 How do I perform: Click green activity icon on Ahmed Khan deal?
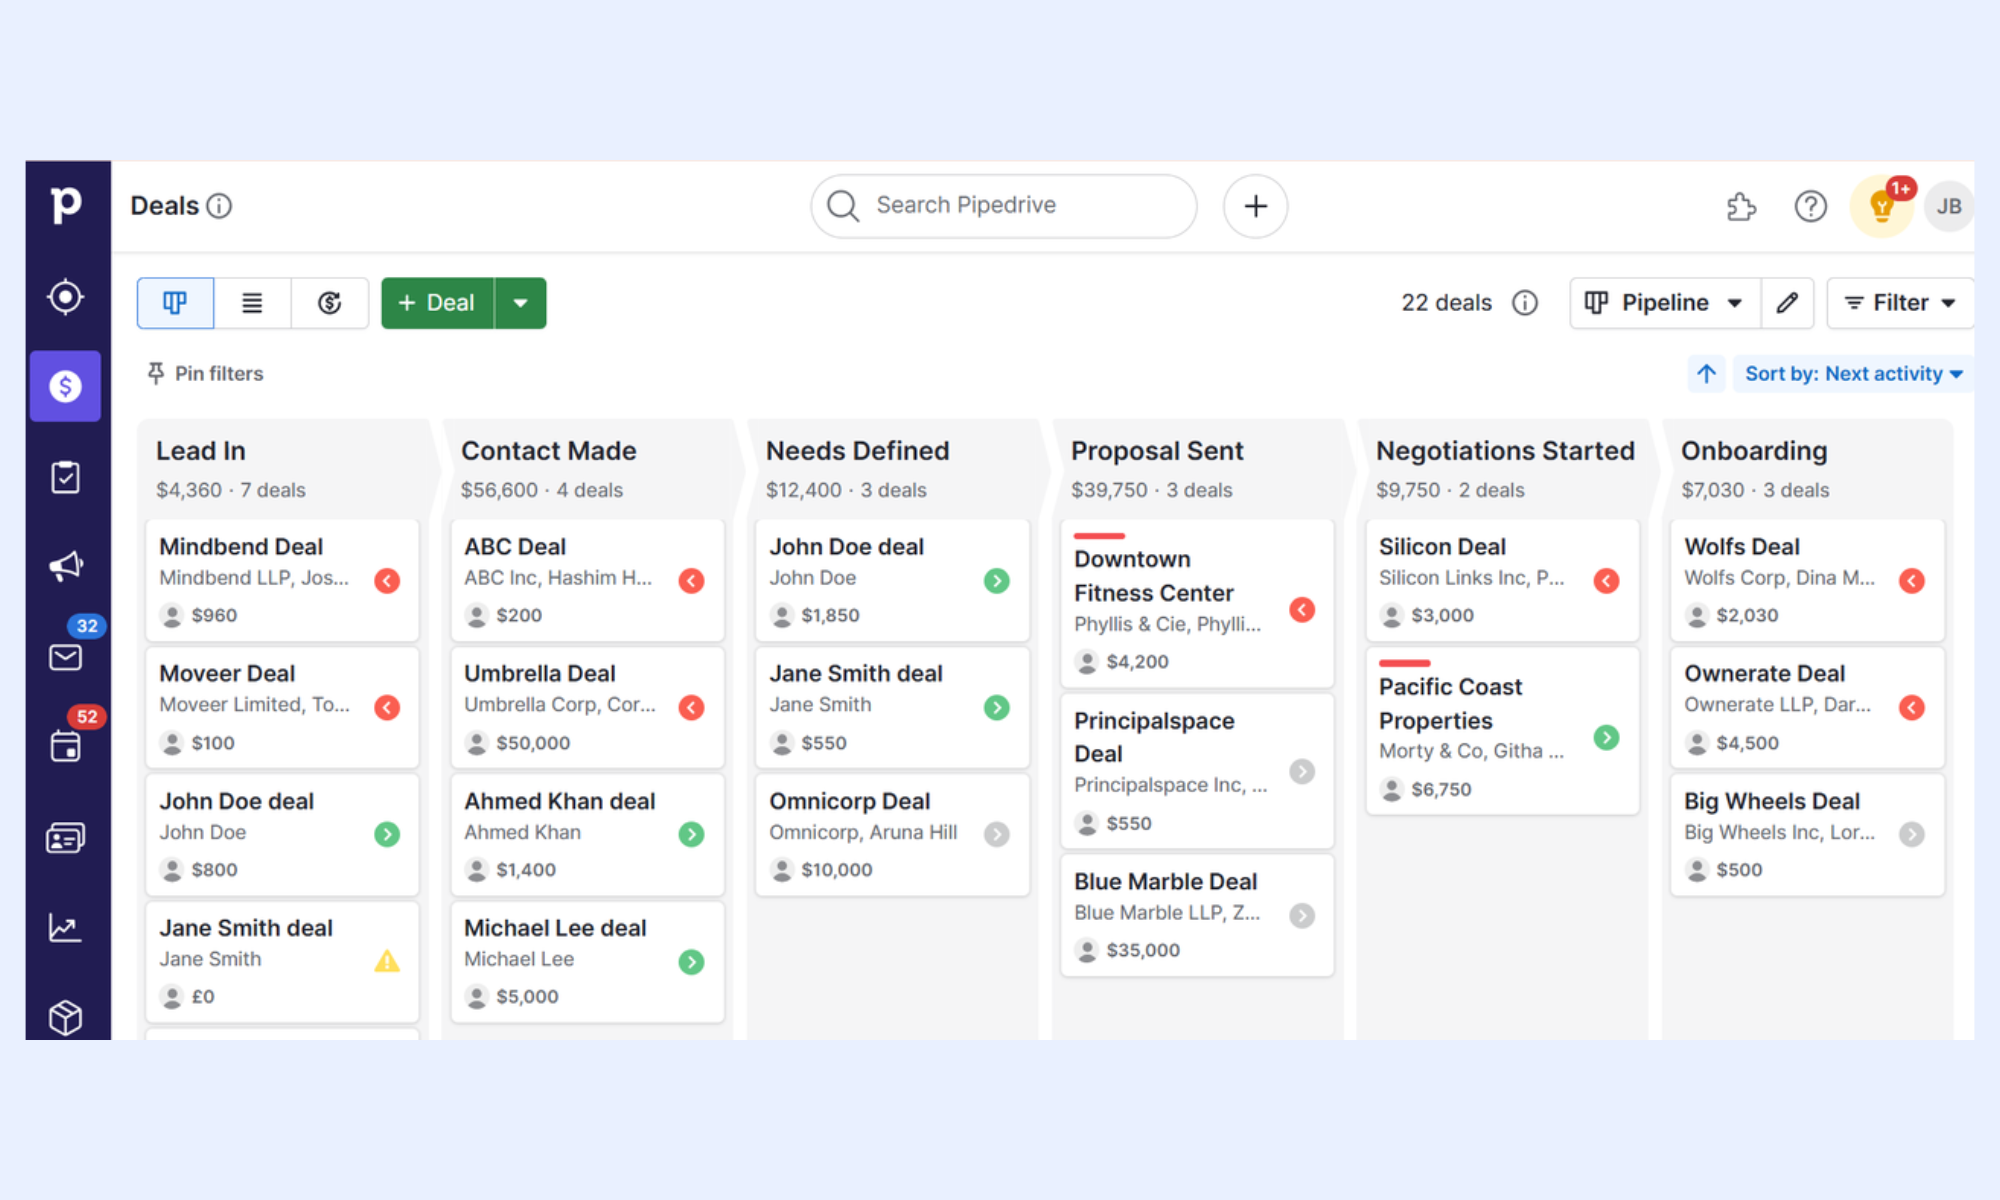tap(691, 834)
